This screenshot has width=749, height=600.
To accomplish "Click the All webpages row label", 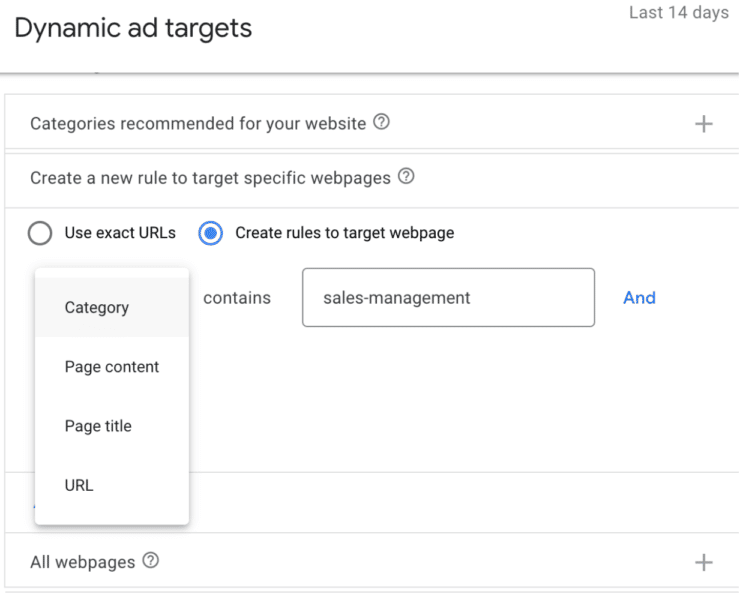I will [x=82, y=562].
